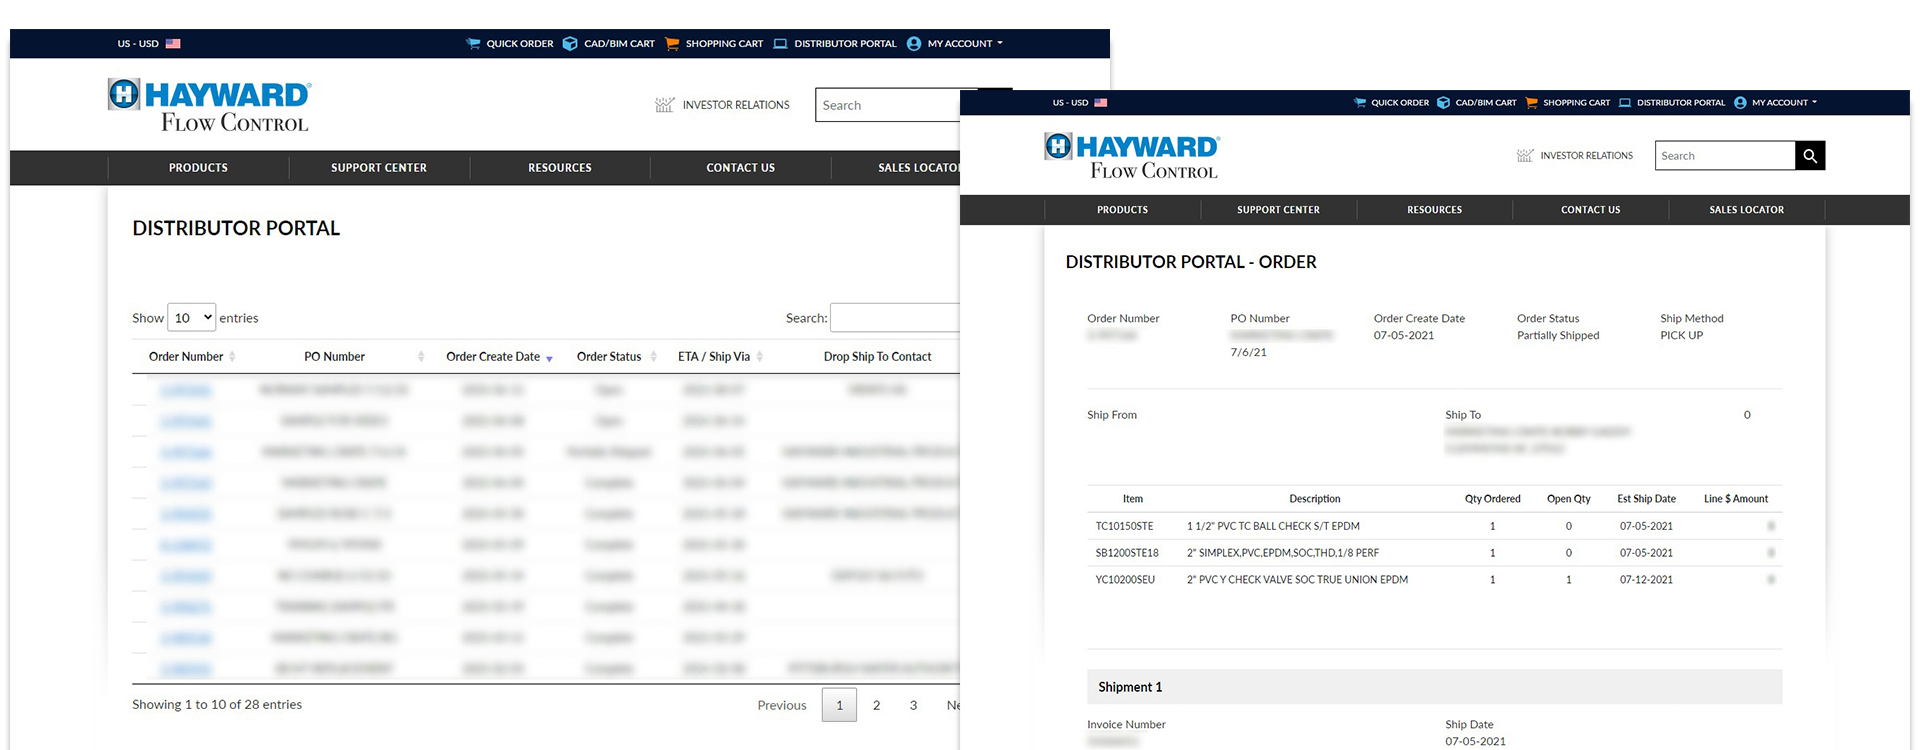Sort table by ETA / Ship Via column

point(720,357)
